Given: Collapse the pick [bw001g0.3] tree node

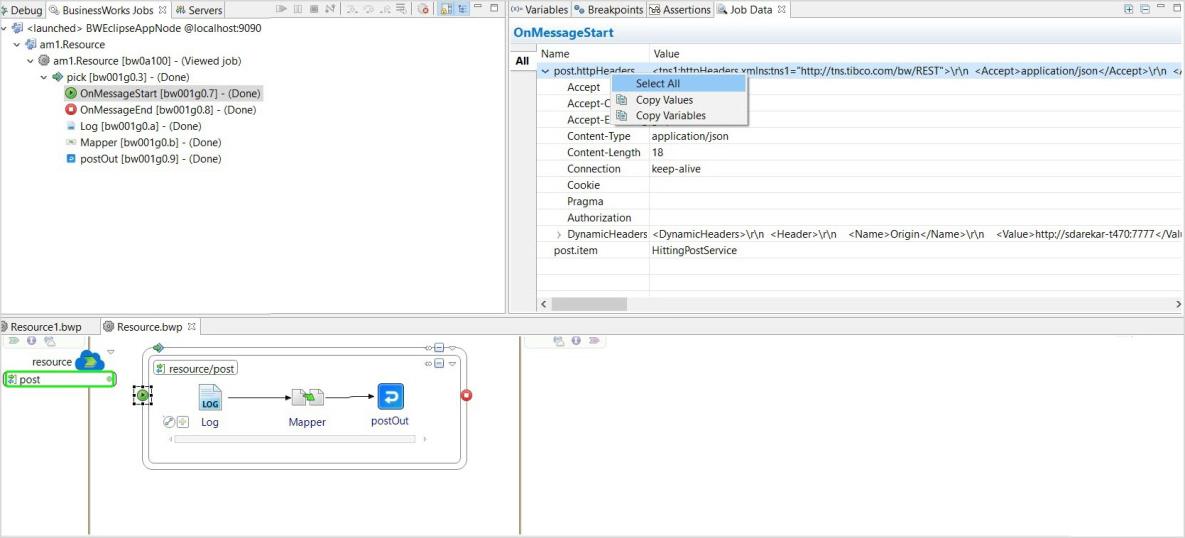Looking at the screenshot, I should tap(44, 77).
